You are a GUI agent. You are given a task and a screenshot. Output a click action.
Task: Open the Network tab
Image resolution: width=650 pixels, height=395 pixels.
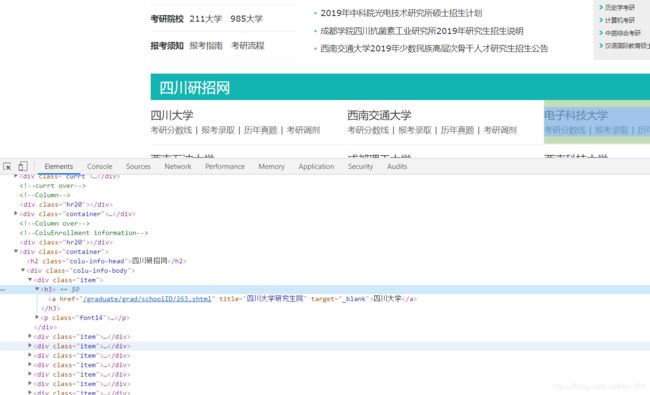[178, 166]
